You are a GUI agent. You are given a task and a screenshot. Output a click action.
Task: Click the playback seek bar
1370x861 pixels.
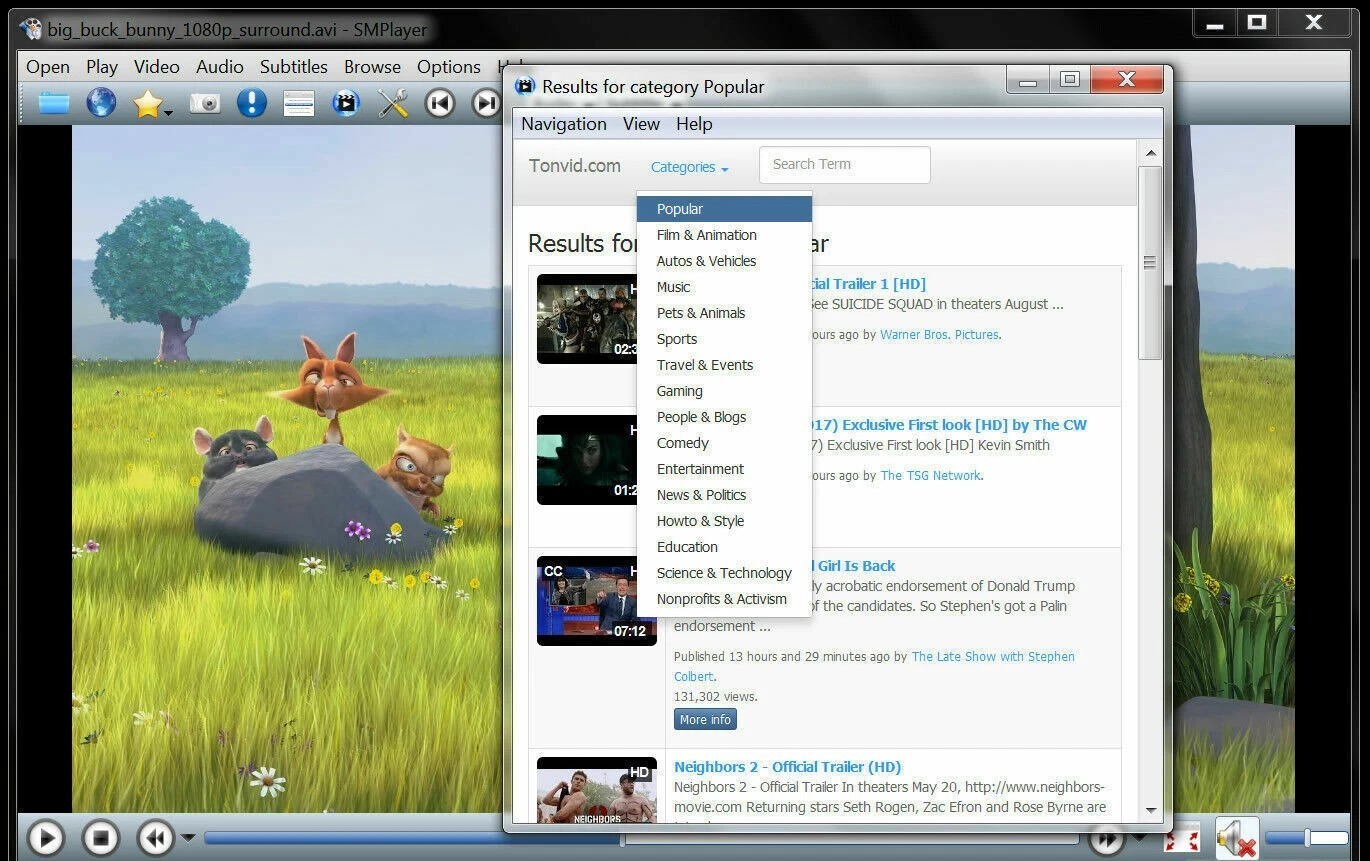click(x=640, y=838)
